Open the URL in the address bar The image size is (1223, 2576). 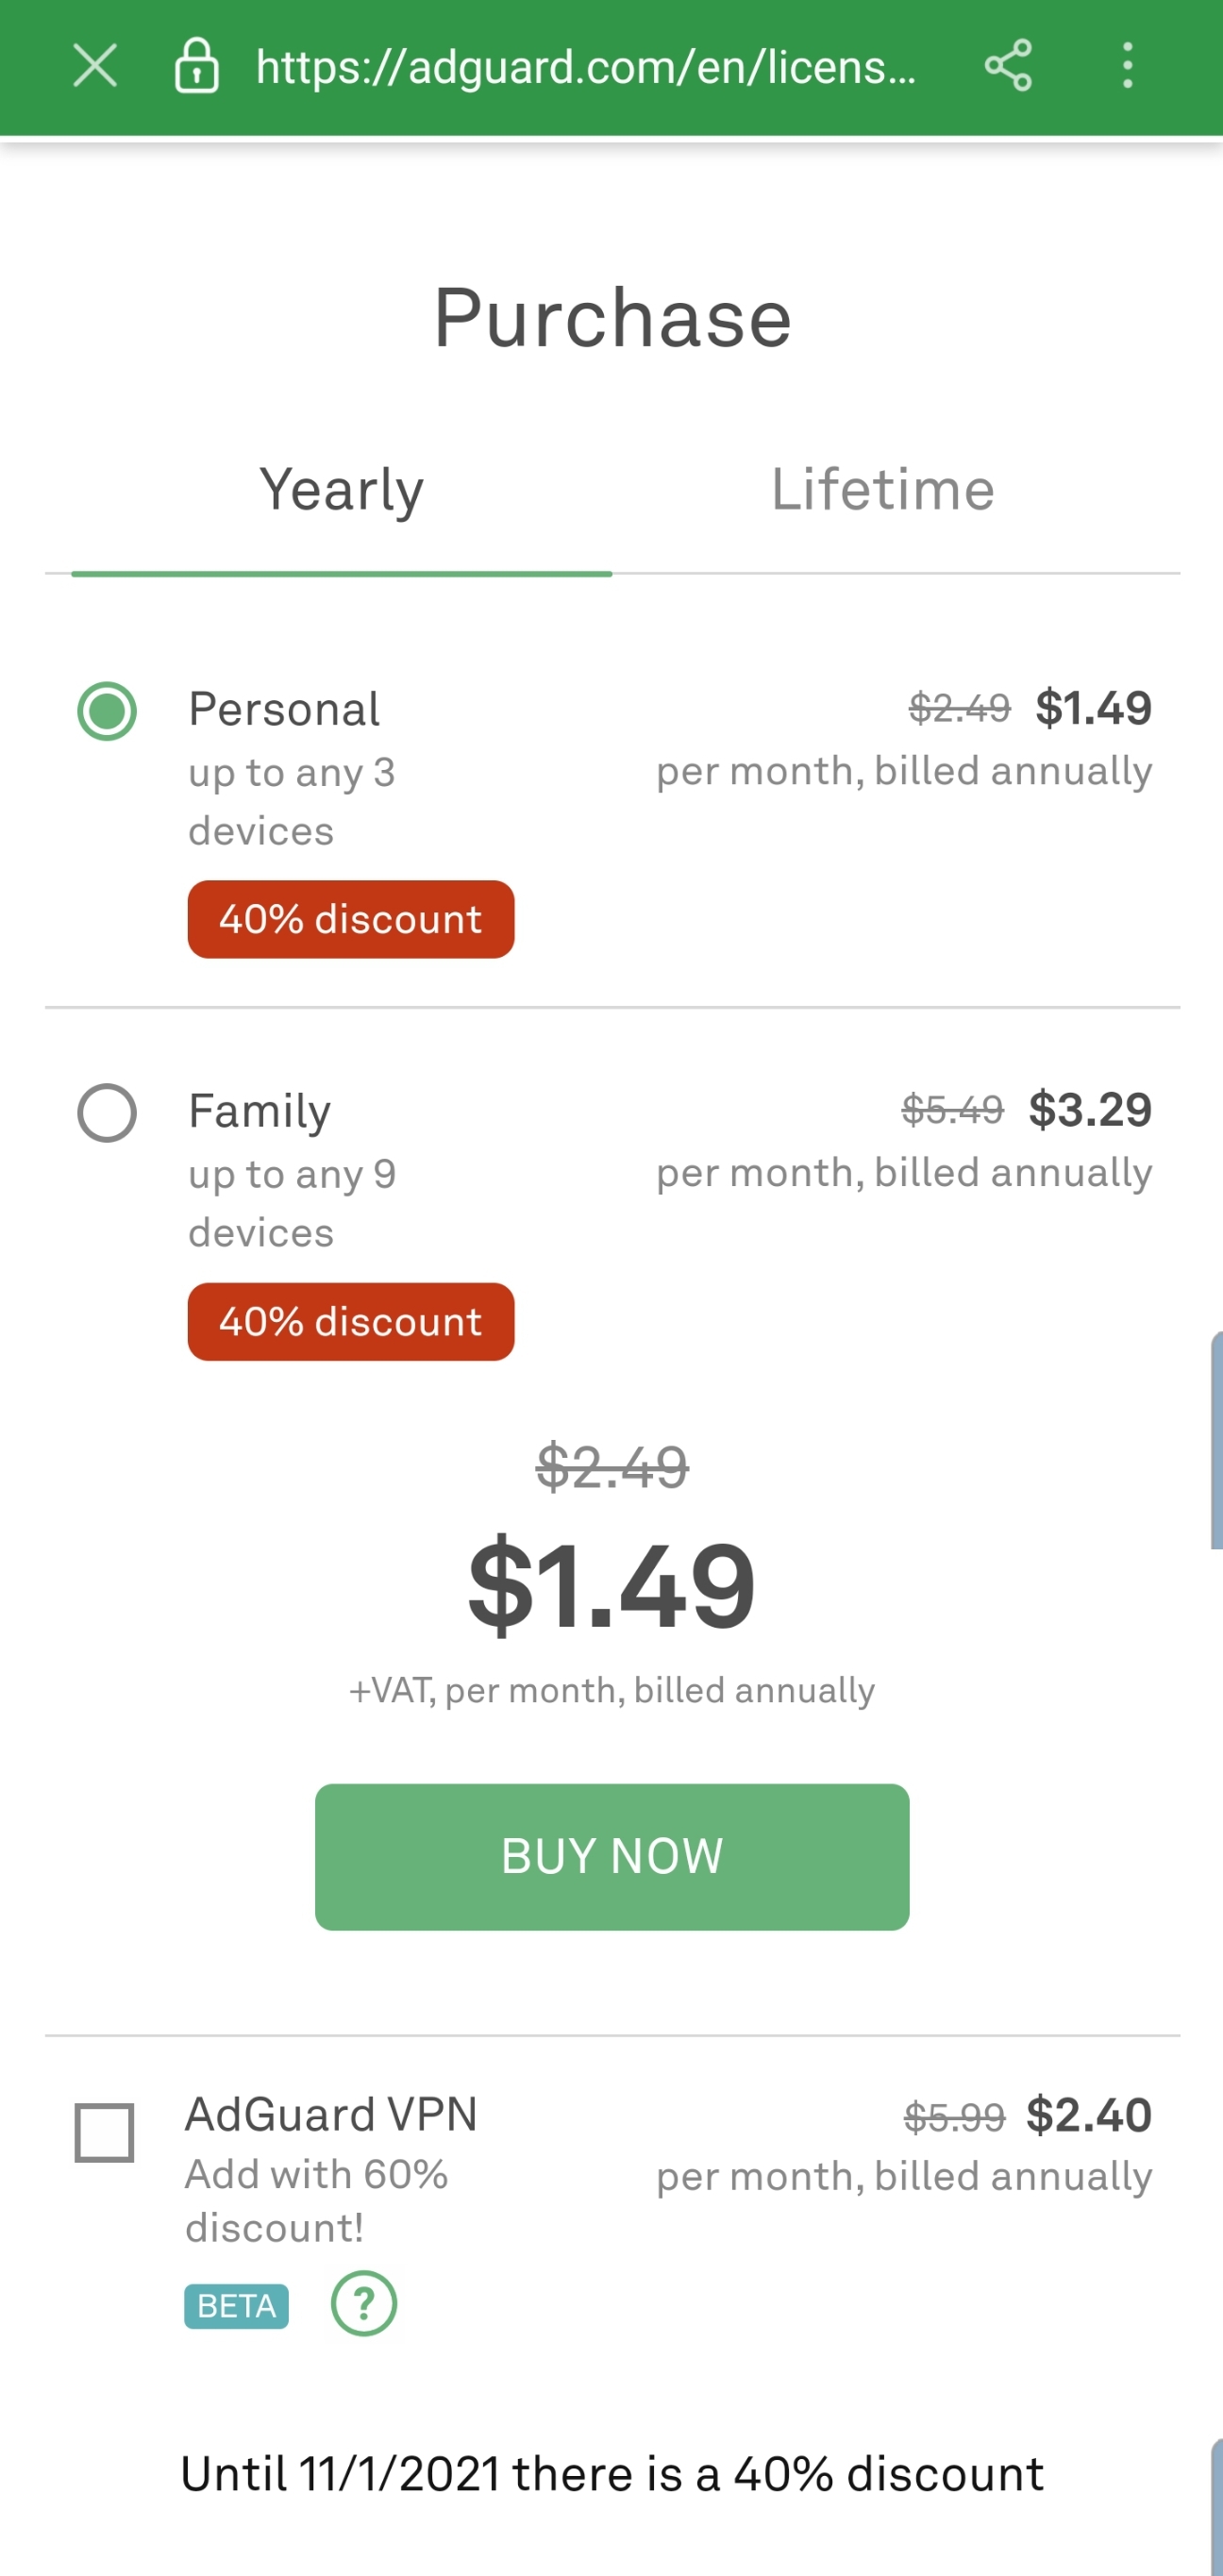coord(585,65)
